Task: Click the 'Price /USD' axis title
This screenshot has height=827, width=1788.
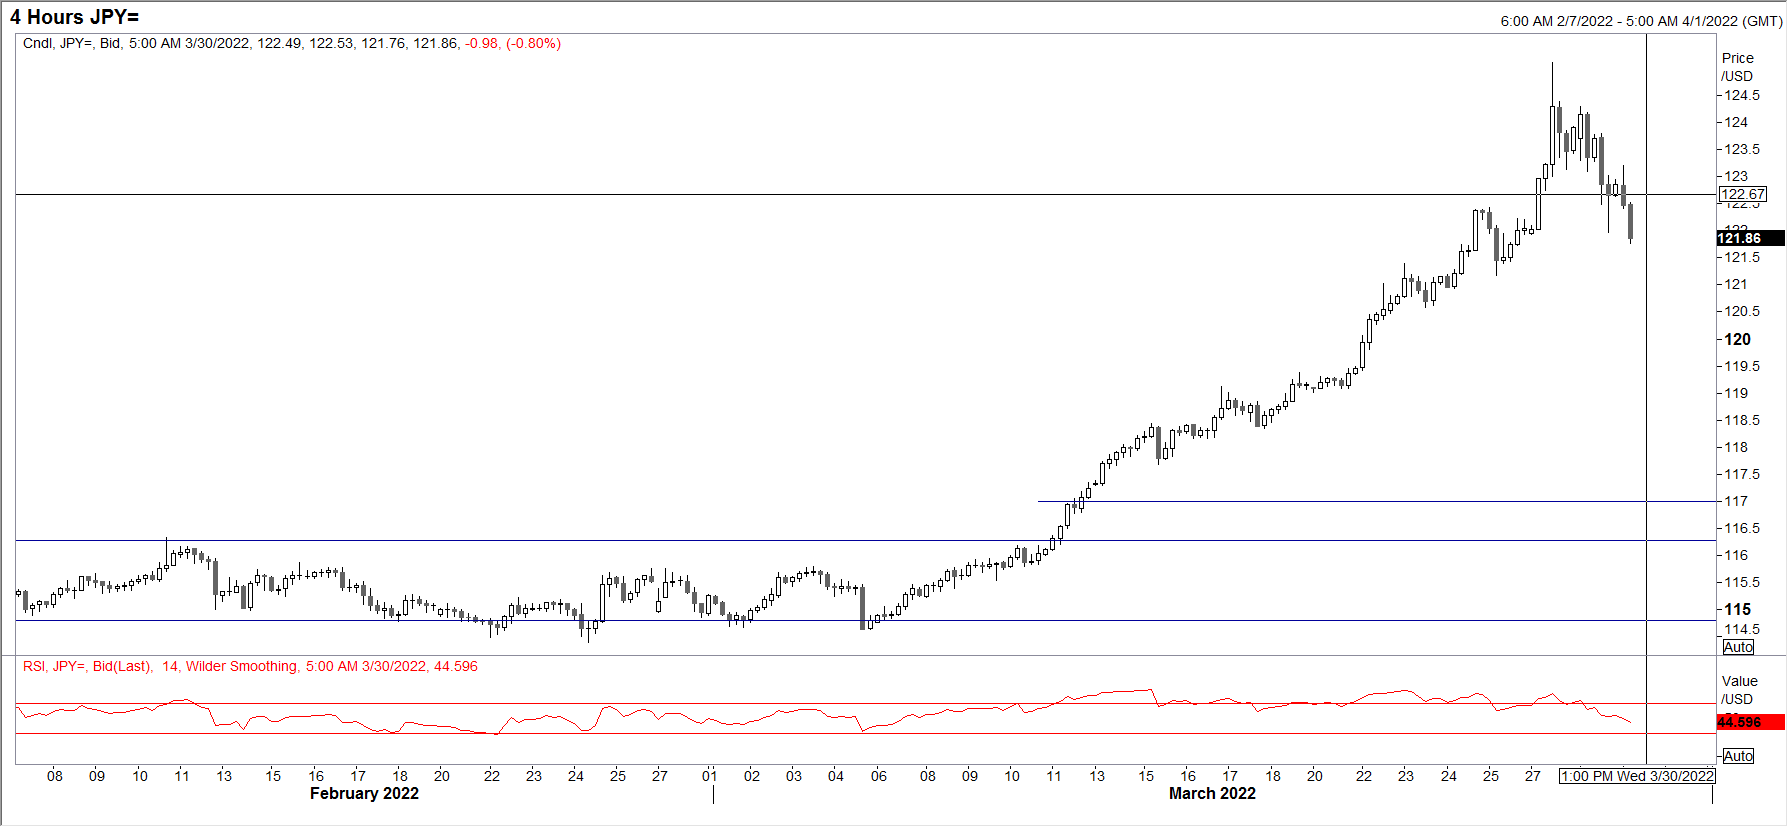Action: click(x=1738, y=67)
